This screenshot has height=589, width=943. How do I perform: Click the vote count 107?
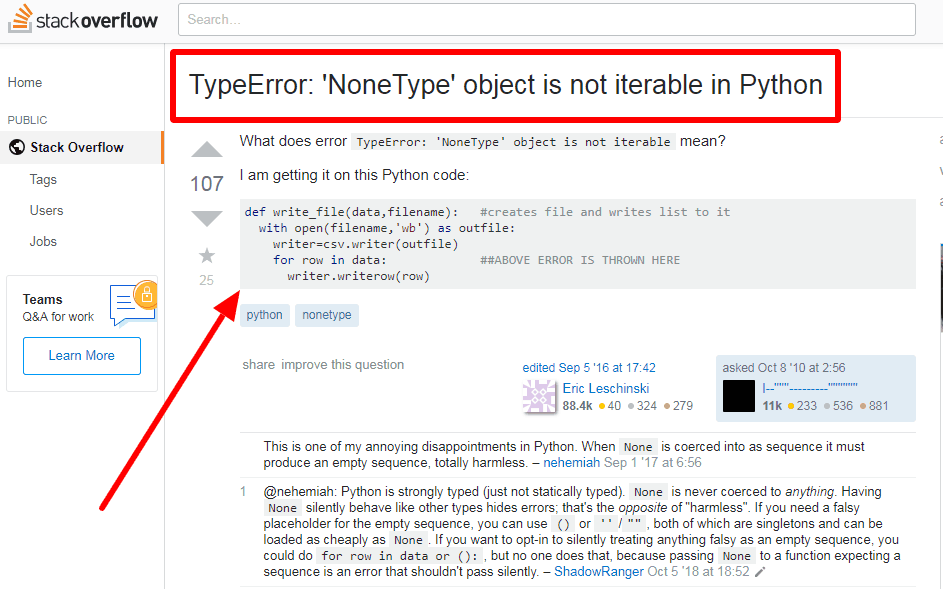[207, 183]
